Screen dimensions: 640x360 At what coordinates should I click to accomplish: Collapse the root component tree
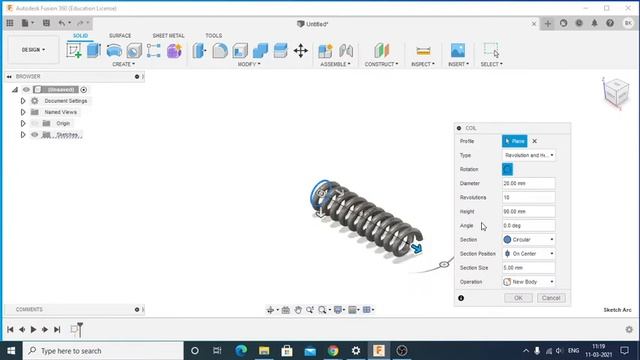coord(15,89)
